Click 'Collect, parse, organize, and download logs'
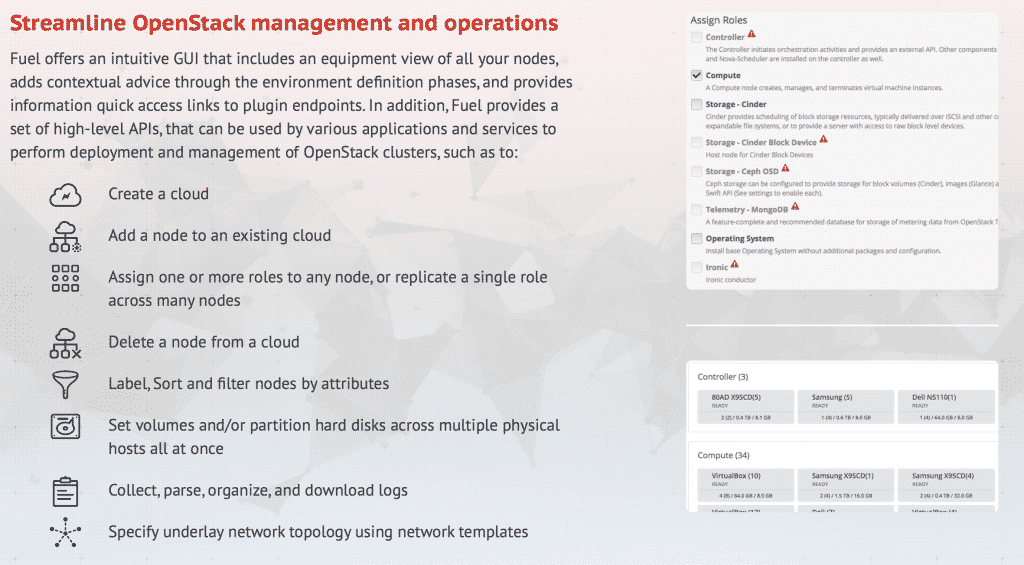This screenshot has width=1024, height=565. pyautogui.click(x=258, y=491)
